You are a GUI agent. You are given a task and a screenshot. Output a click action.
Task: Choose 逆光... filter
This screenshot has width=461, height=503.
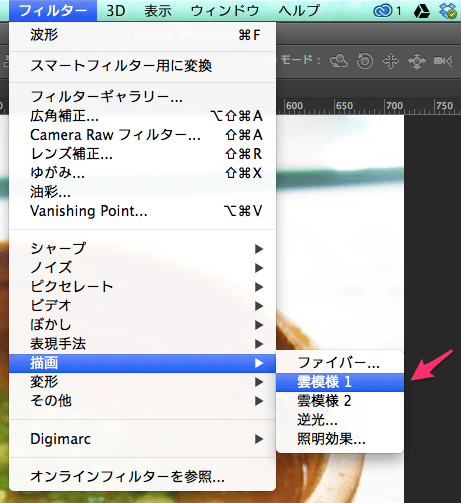pos(340,420)
